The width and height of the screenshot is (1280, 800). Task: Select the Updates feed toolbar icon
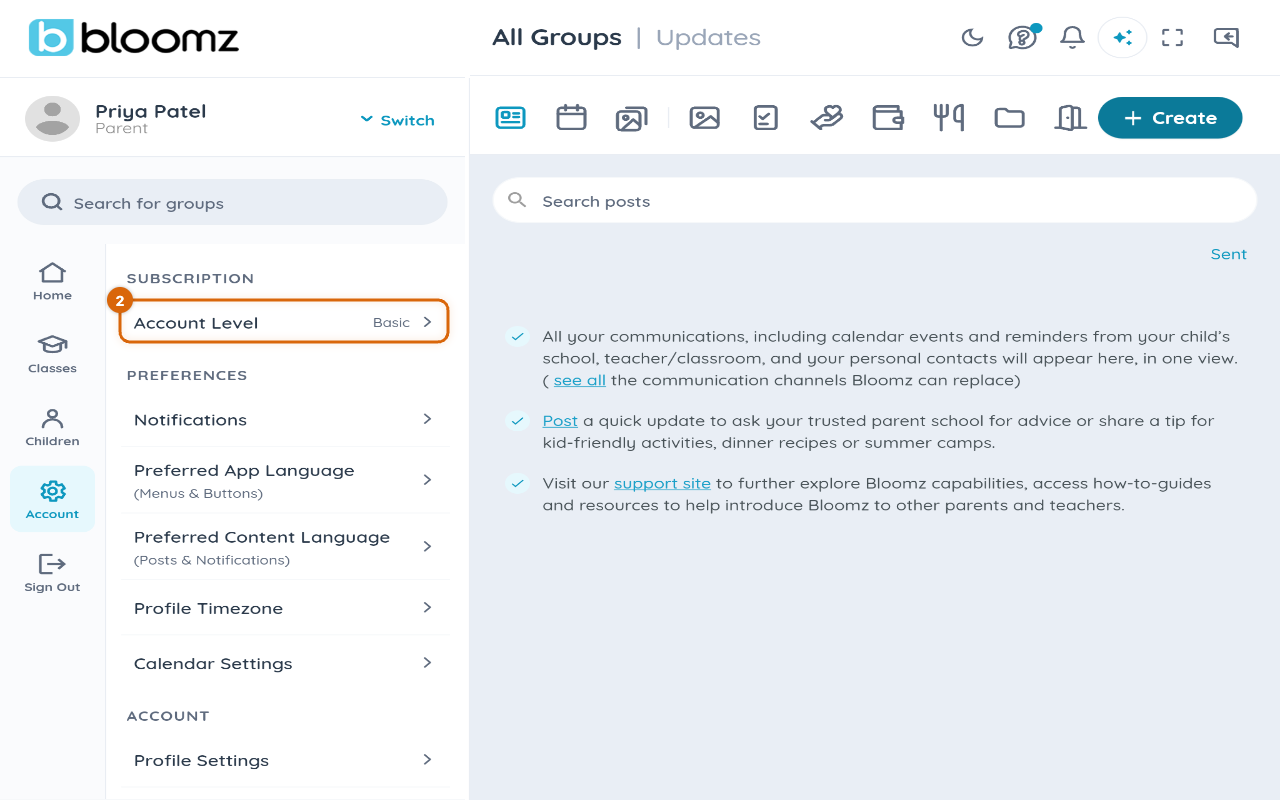[x=510, y=118]
